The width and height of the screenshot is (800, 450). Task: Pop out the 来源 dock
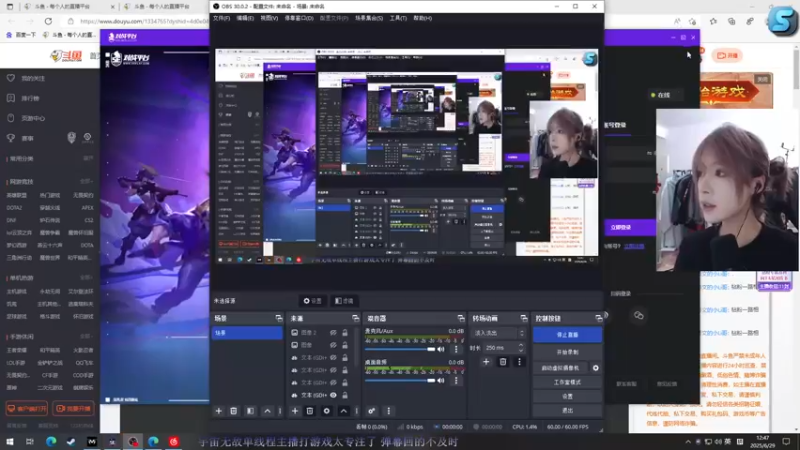click(356, 318)
